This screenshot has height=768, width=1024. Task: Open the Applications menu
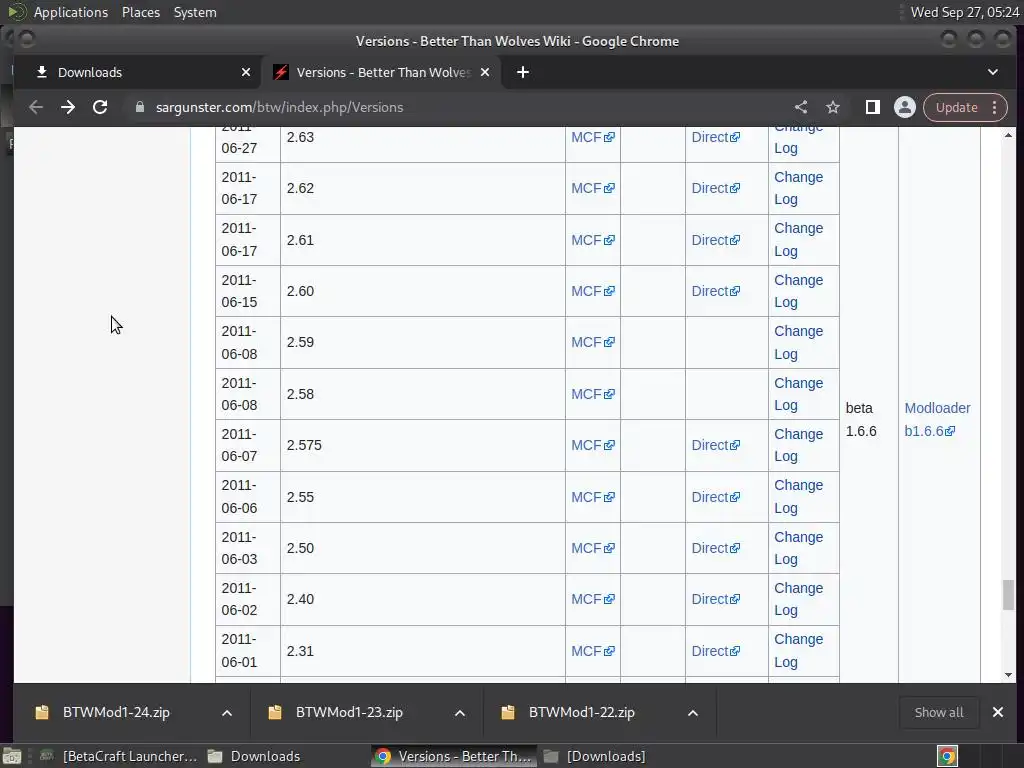tap(71, 12)
